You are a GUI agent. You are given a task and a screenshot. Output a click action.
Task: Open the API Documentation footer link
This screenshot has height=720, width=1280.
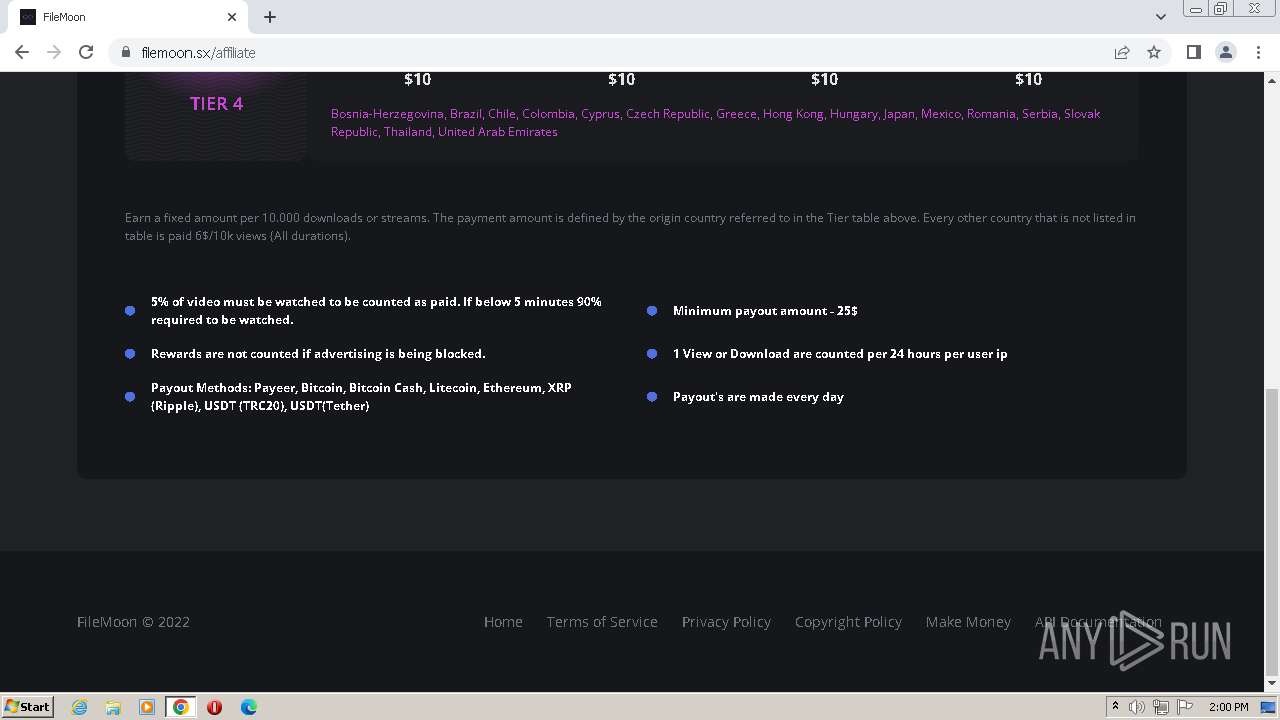point(1098,622)
